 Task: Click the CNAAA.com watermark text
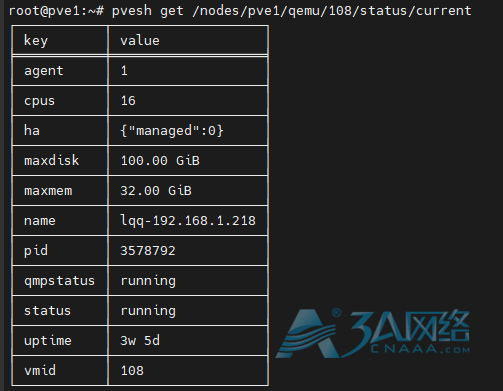[x=420, y=349]
